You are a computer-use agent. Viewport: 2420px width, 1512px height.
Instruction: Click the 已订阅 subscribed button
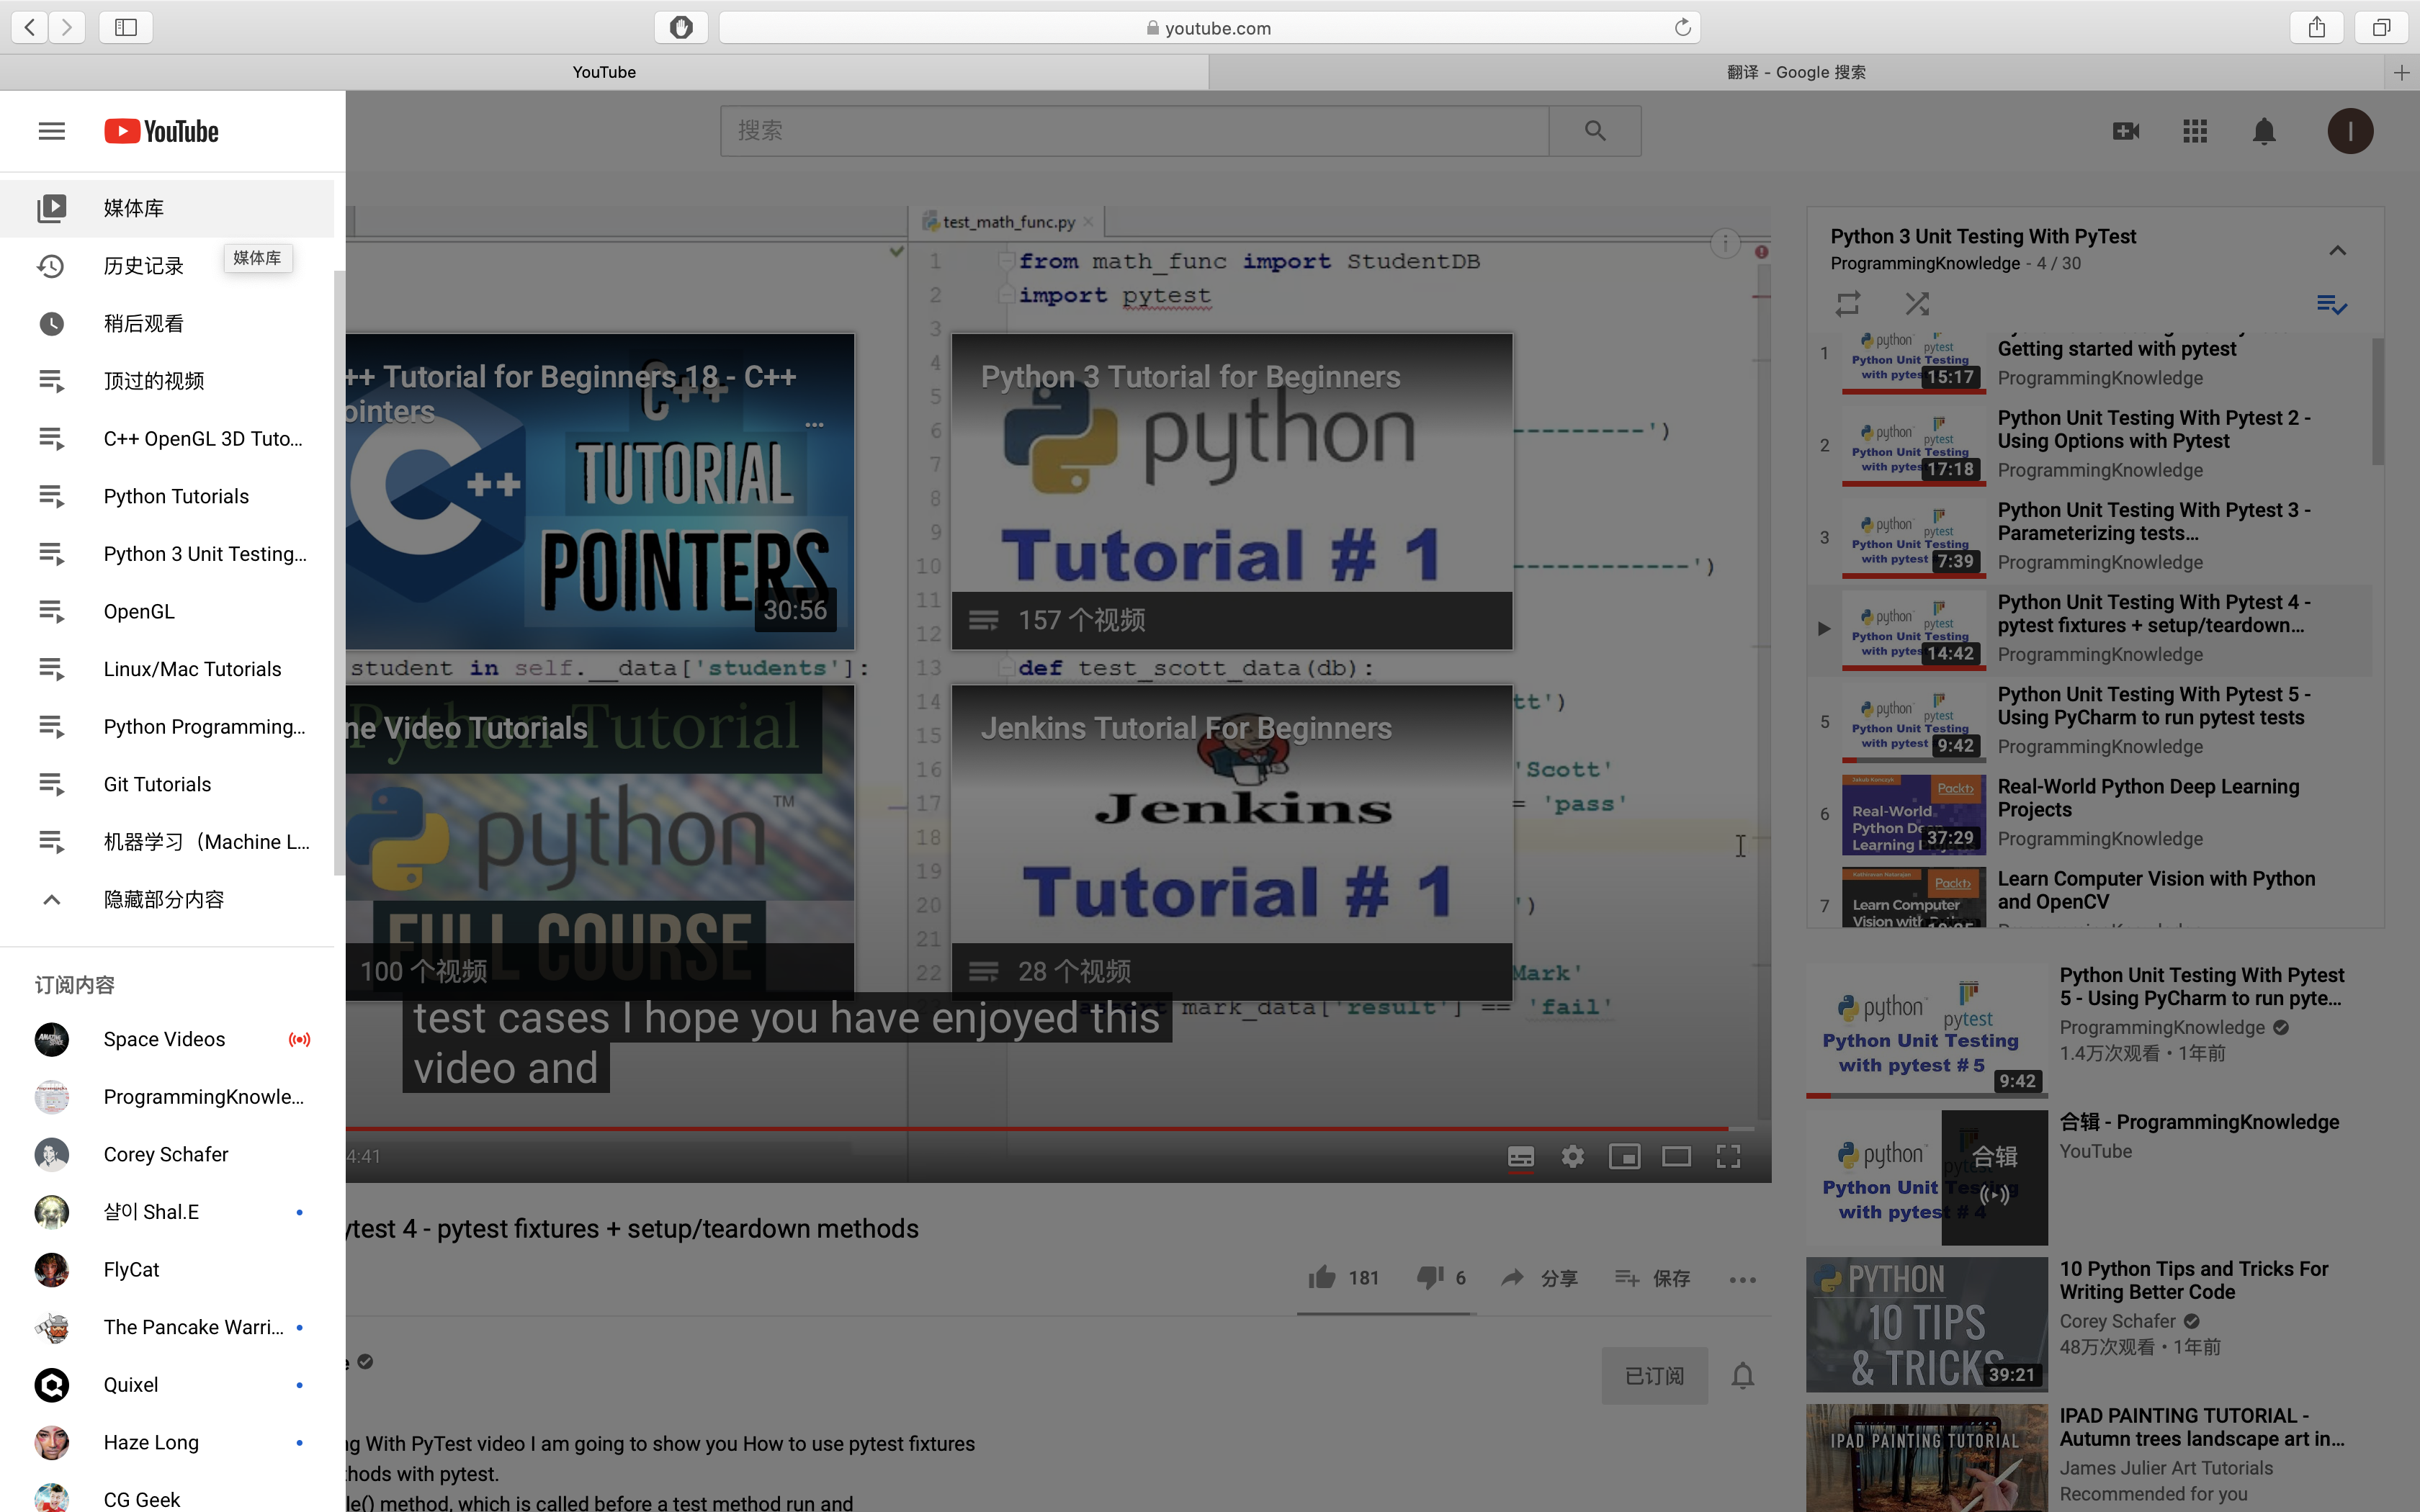pos(1654,1375)
